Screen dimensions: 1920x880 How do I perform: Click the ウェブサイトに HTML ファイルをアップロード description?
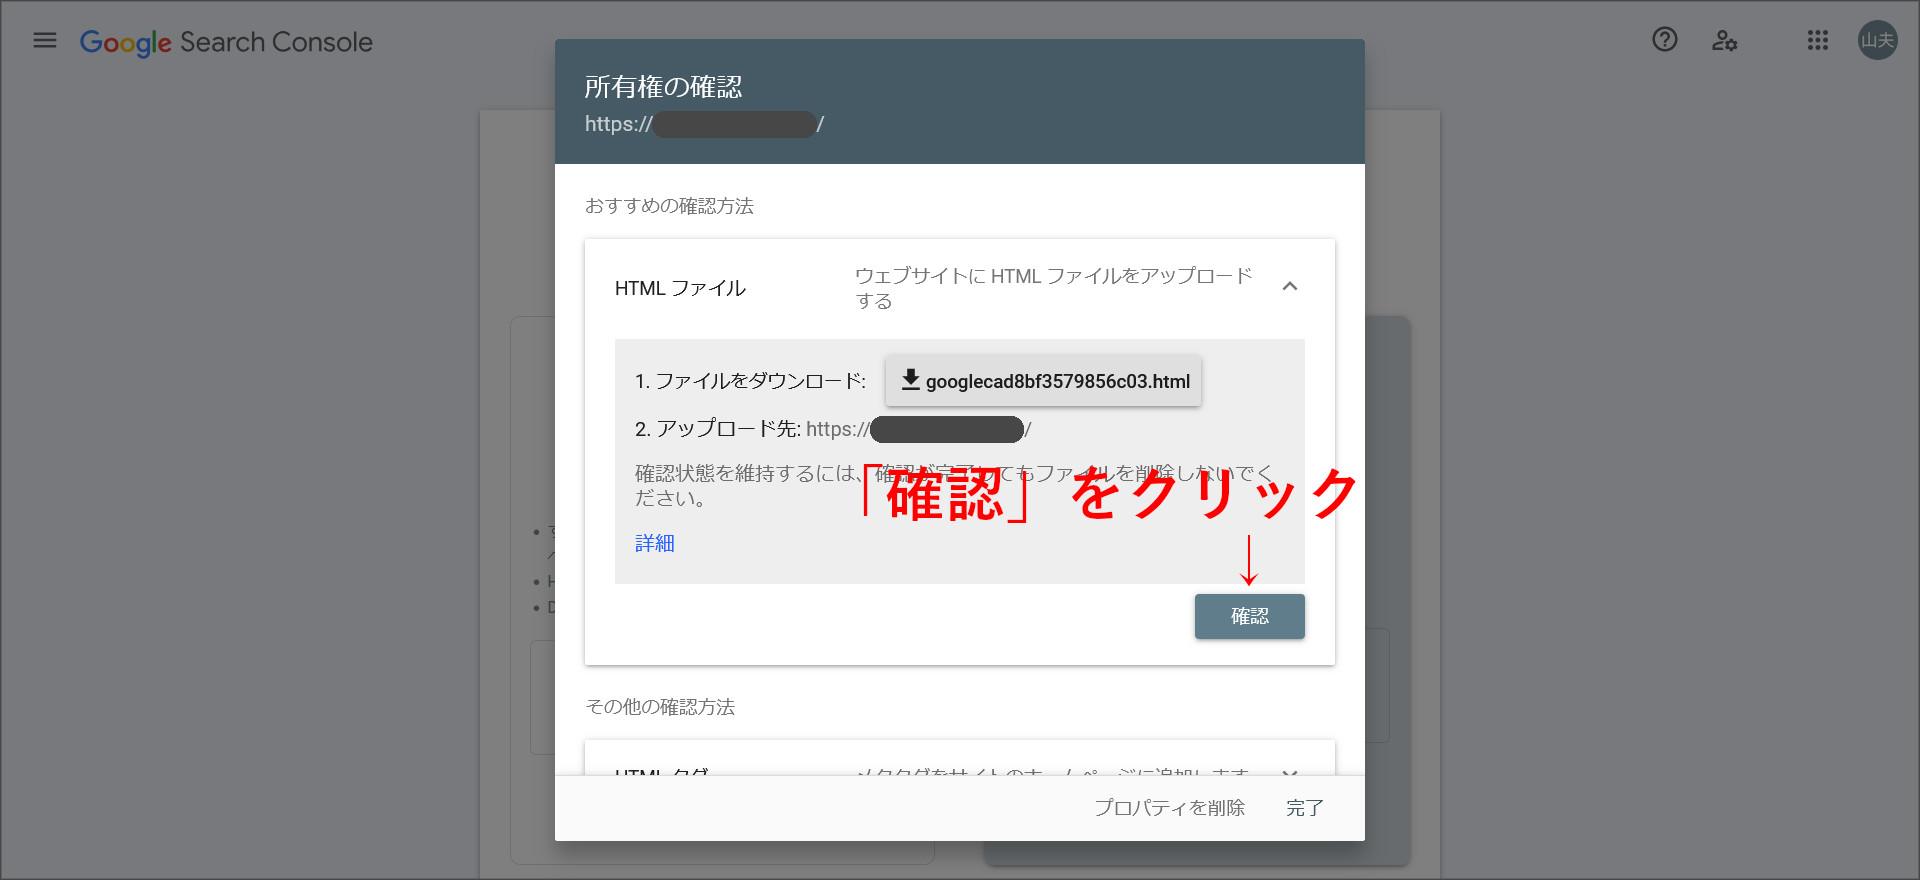1054,288
